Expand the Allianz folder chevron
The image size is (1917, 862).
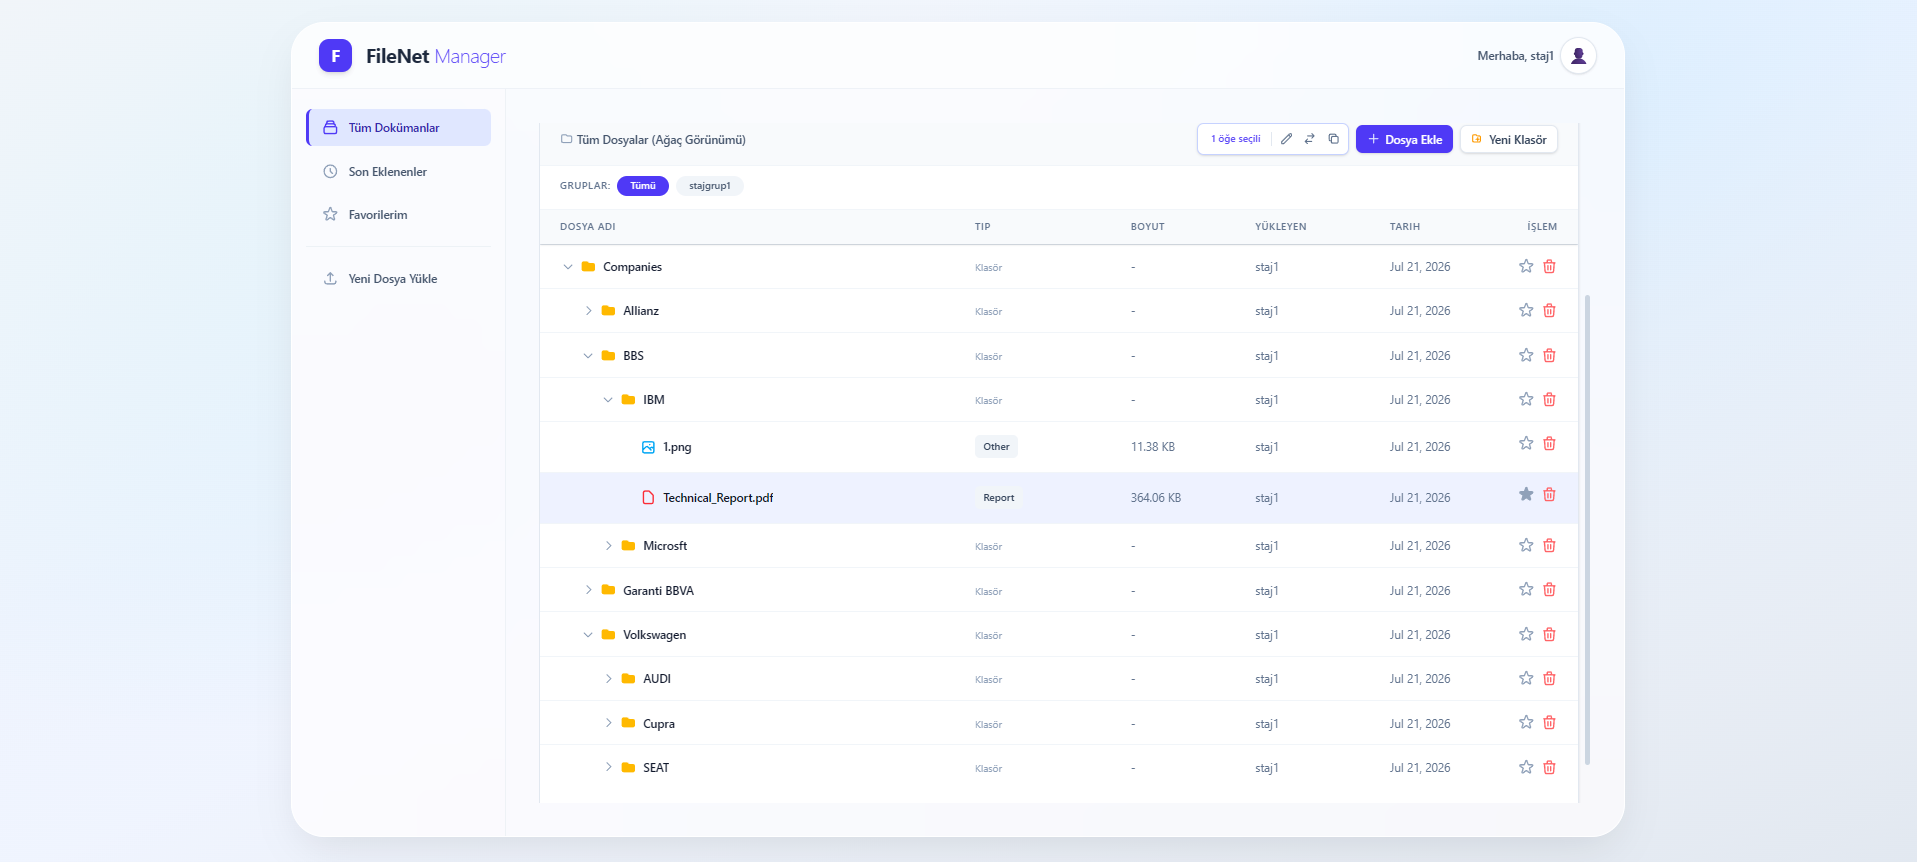tap(588, 311)
